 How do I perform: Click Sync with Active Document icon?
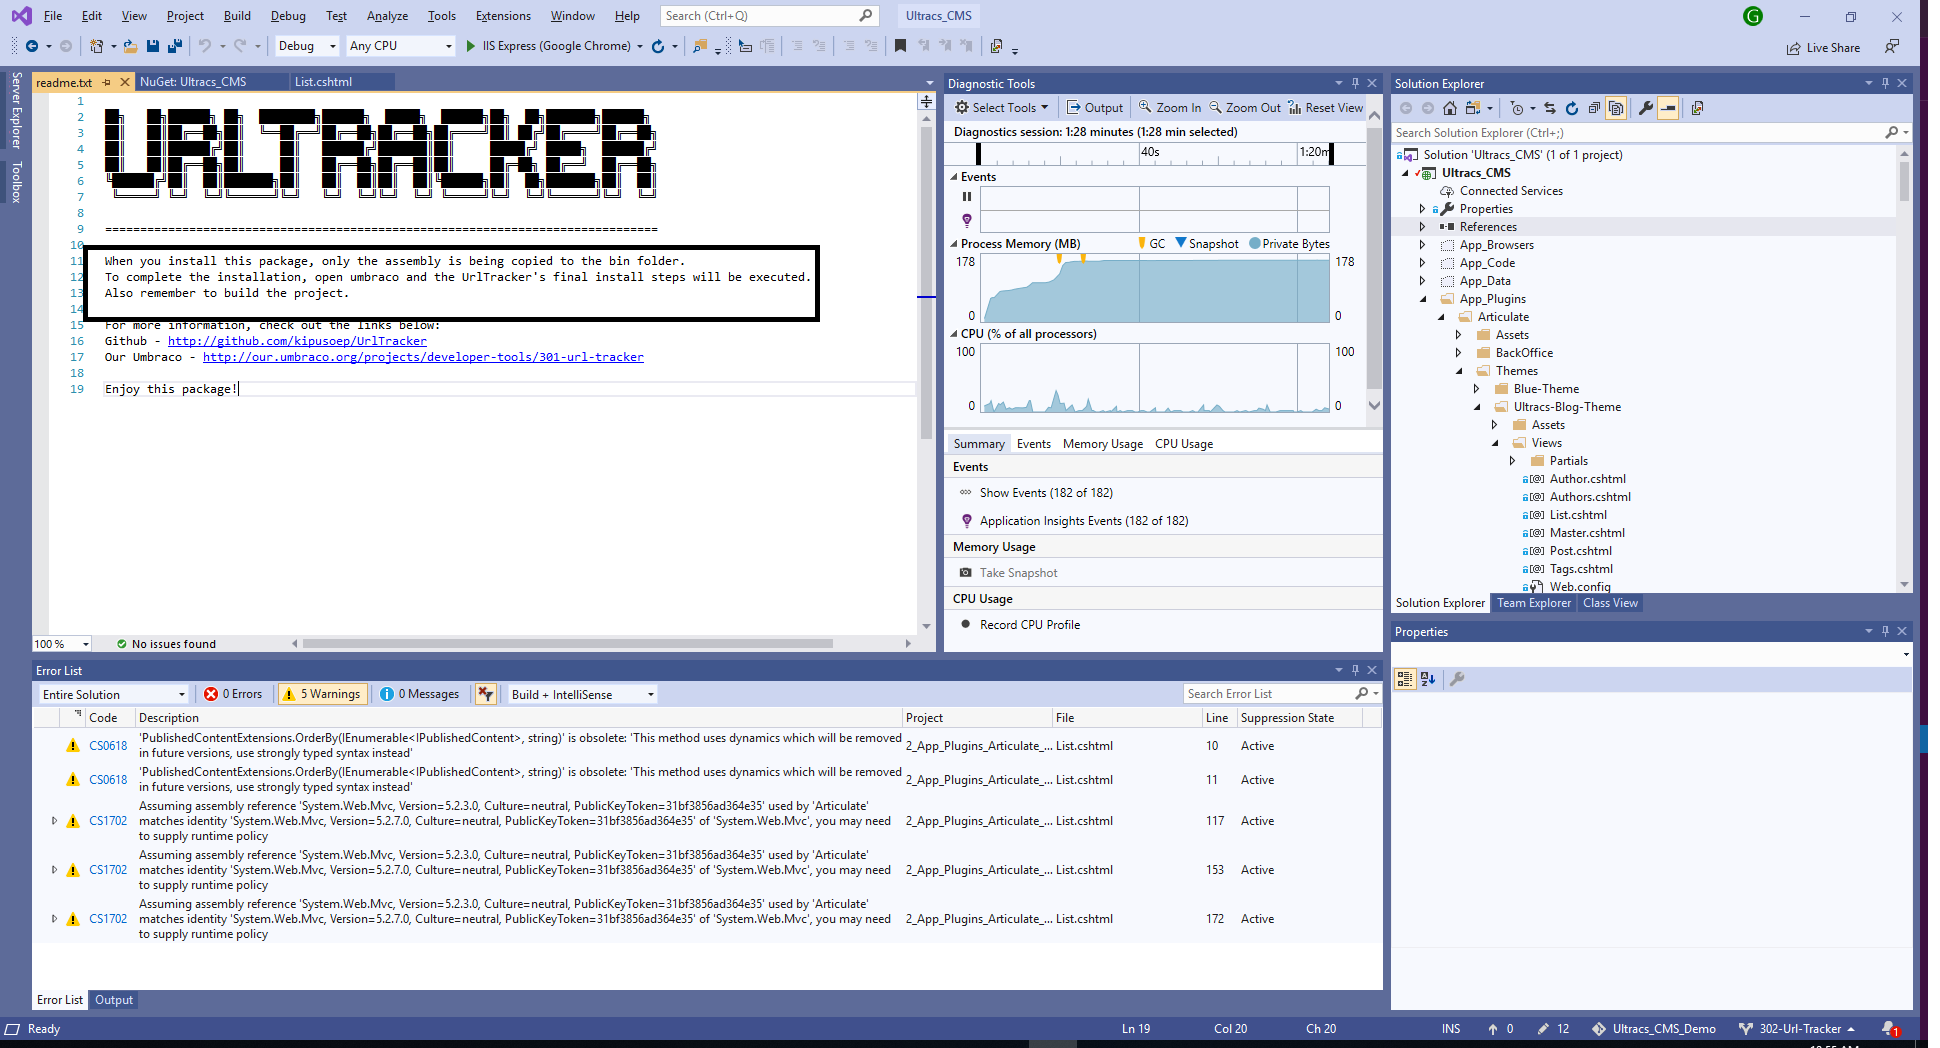[x=1550, y=108]
